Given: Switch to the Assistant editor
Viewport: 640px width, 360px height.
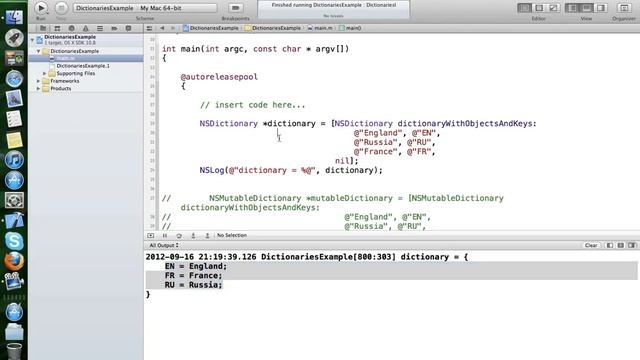Looking at the screenshot, I should click(539, 8).
